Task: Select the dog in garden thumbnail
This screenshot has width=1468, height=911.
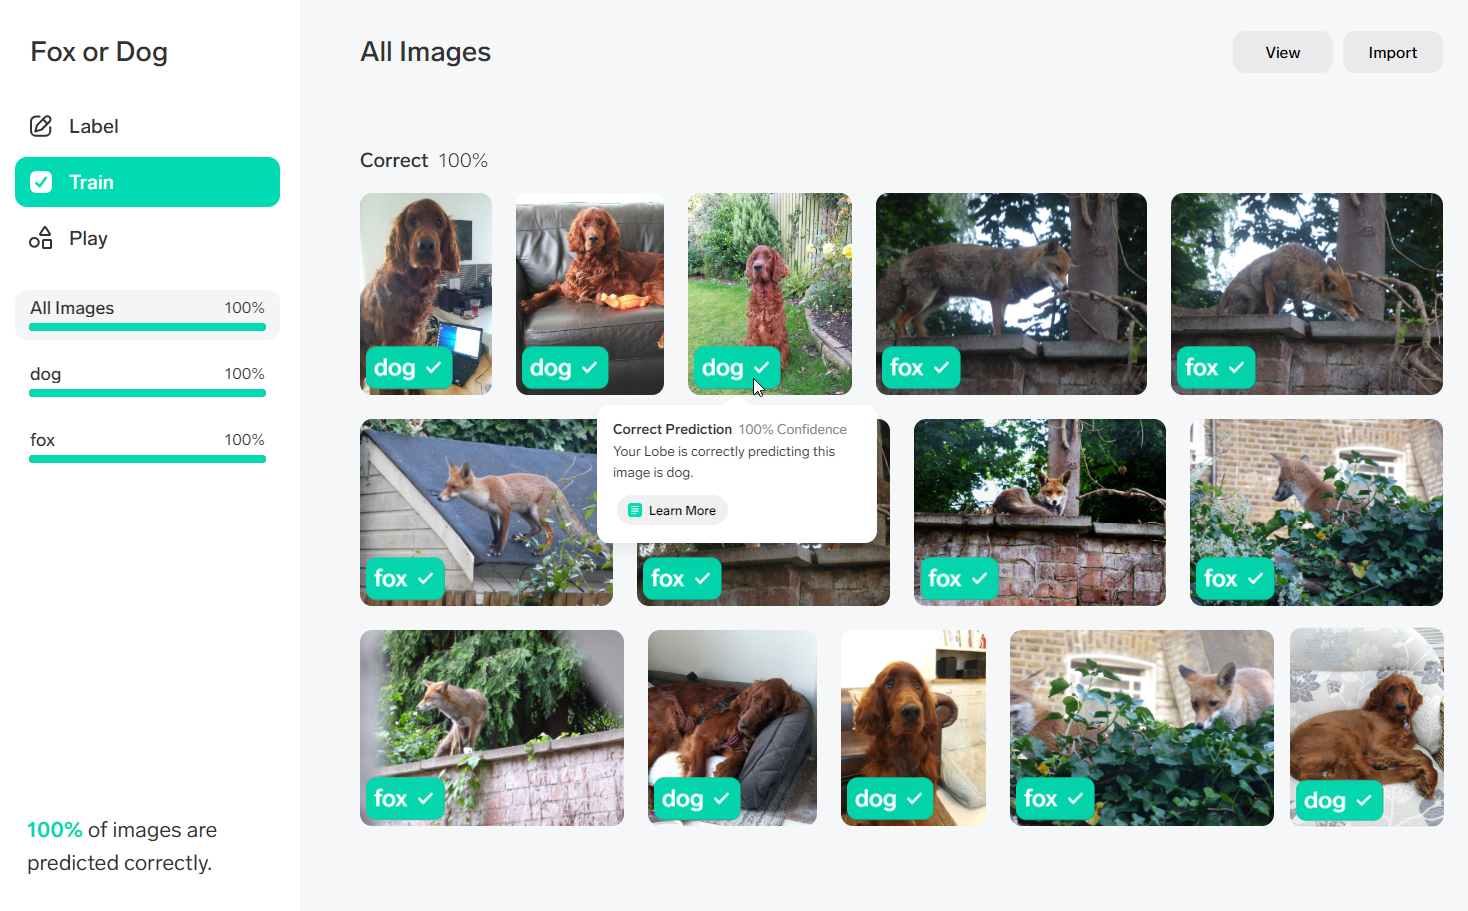Action: click(770, 294)
